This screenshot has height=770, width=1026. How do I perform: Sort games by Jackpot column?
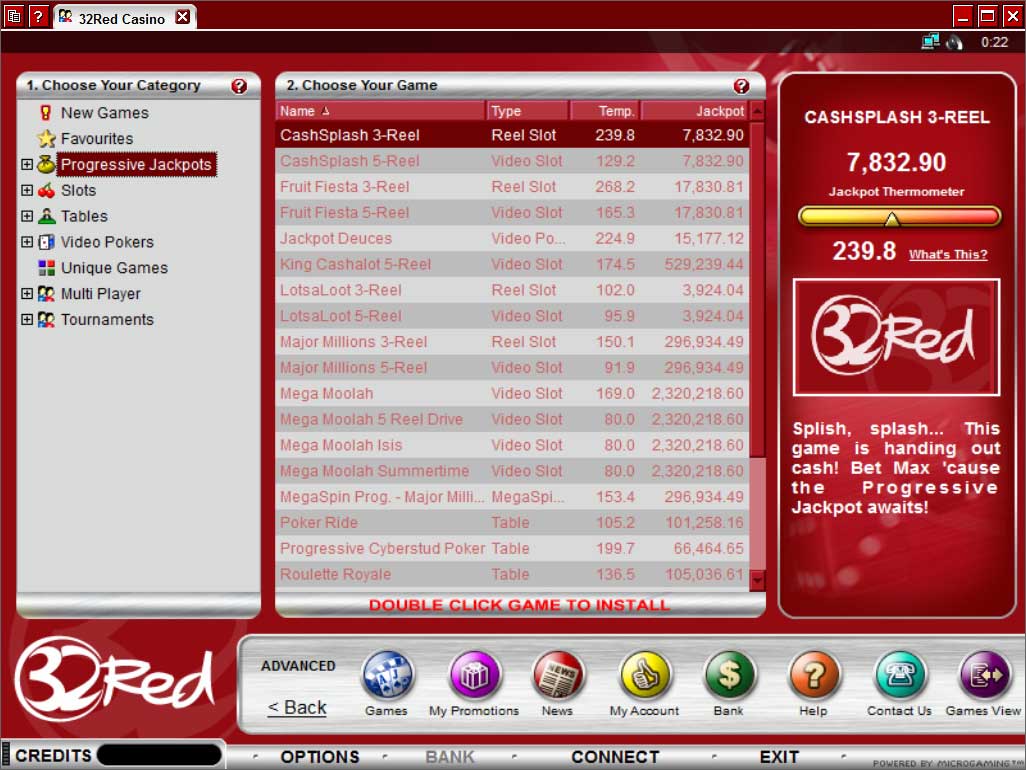click(694, 111)
